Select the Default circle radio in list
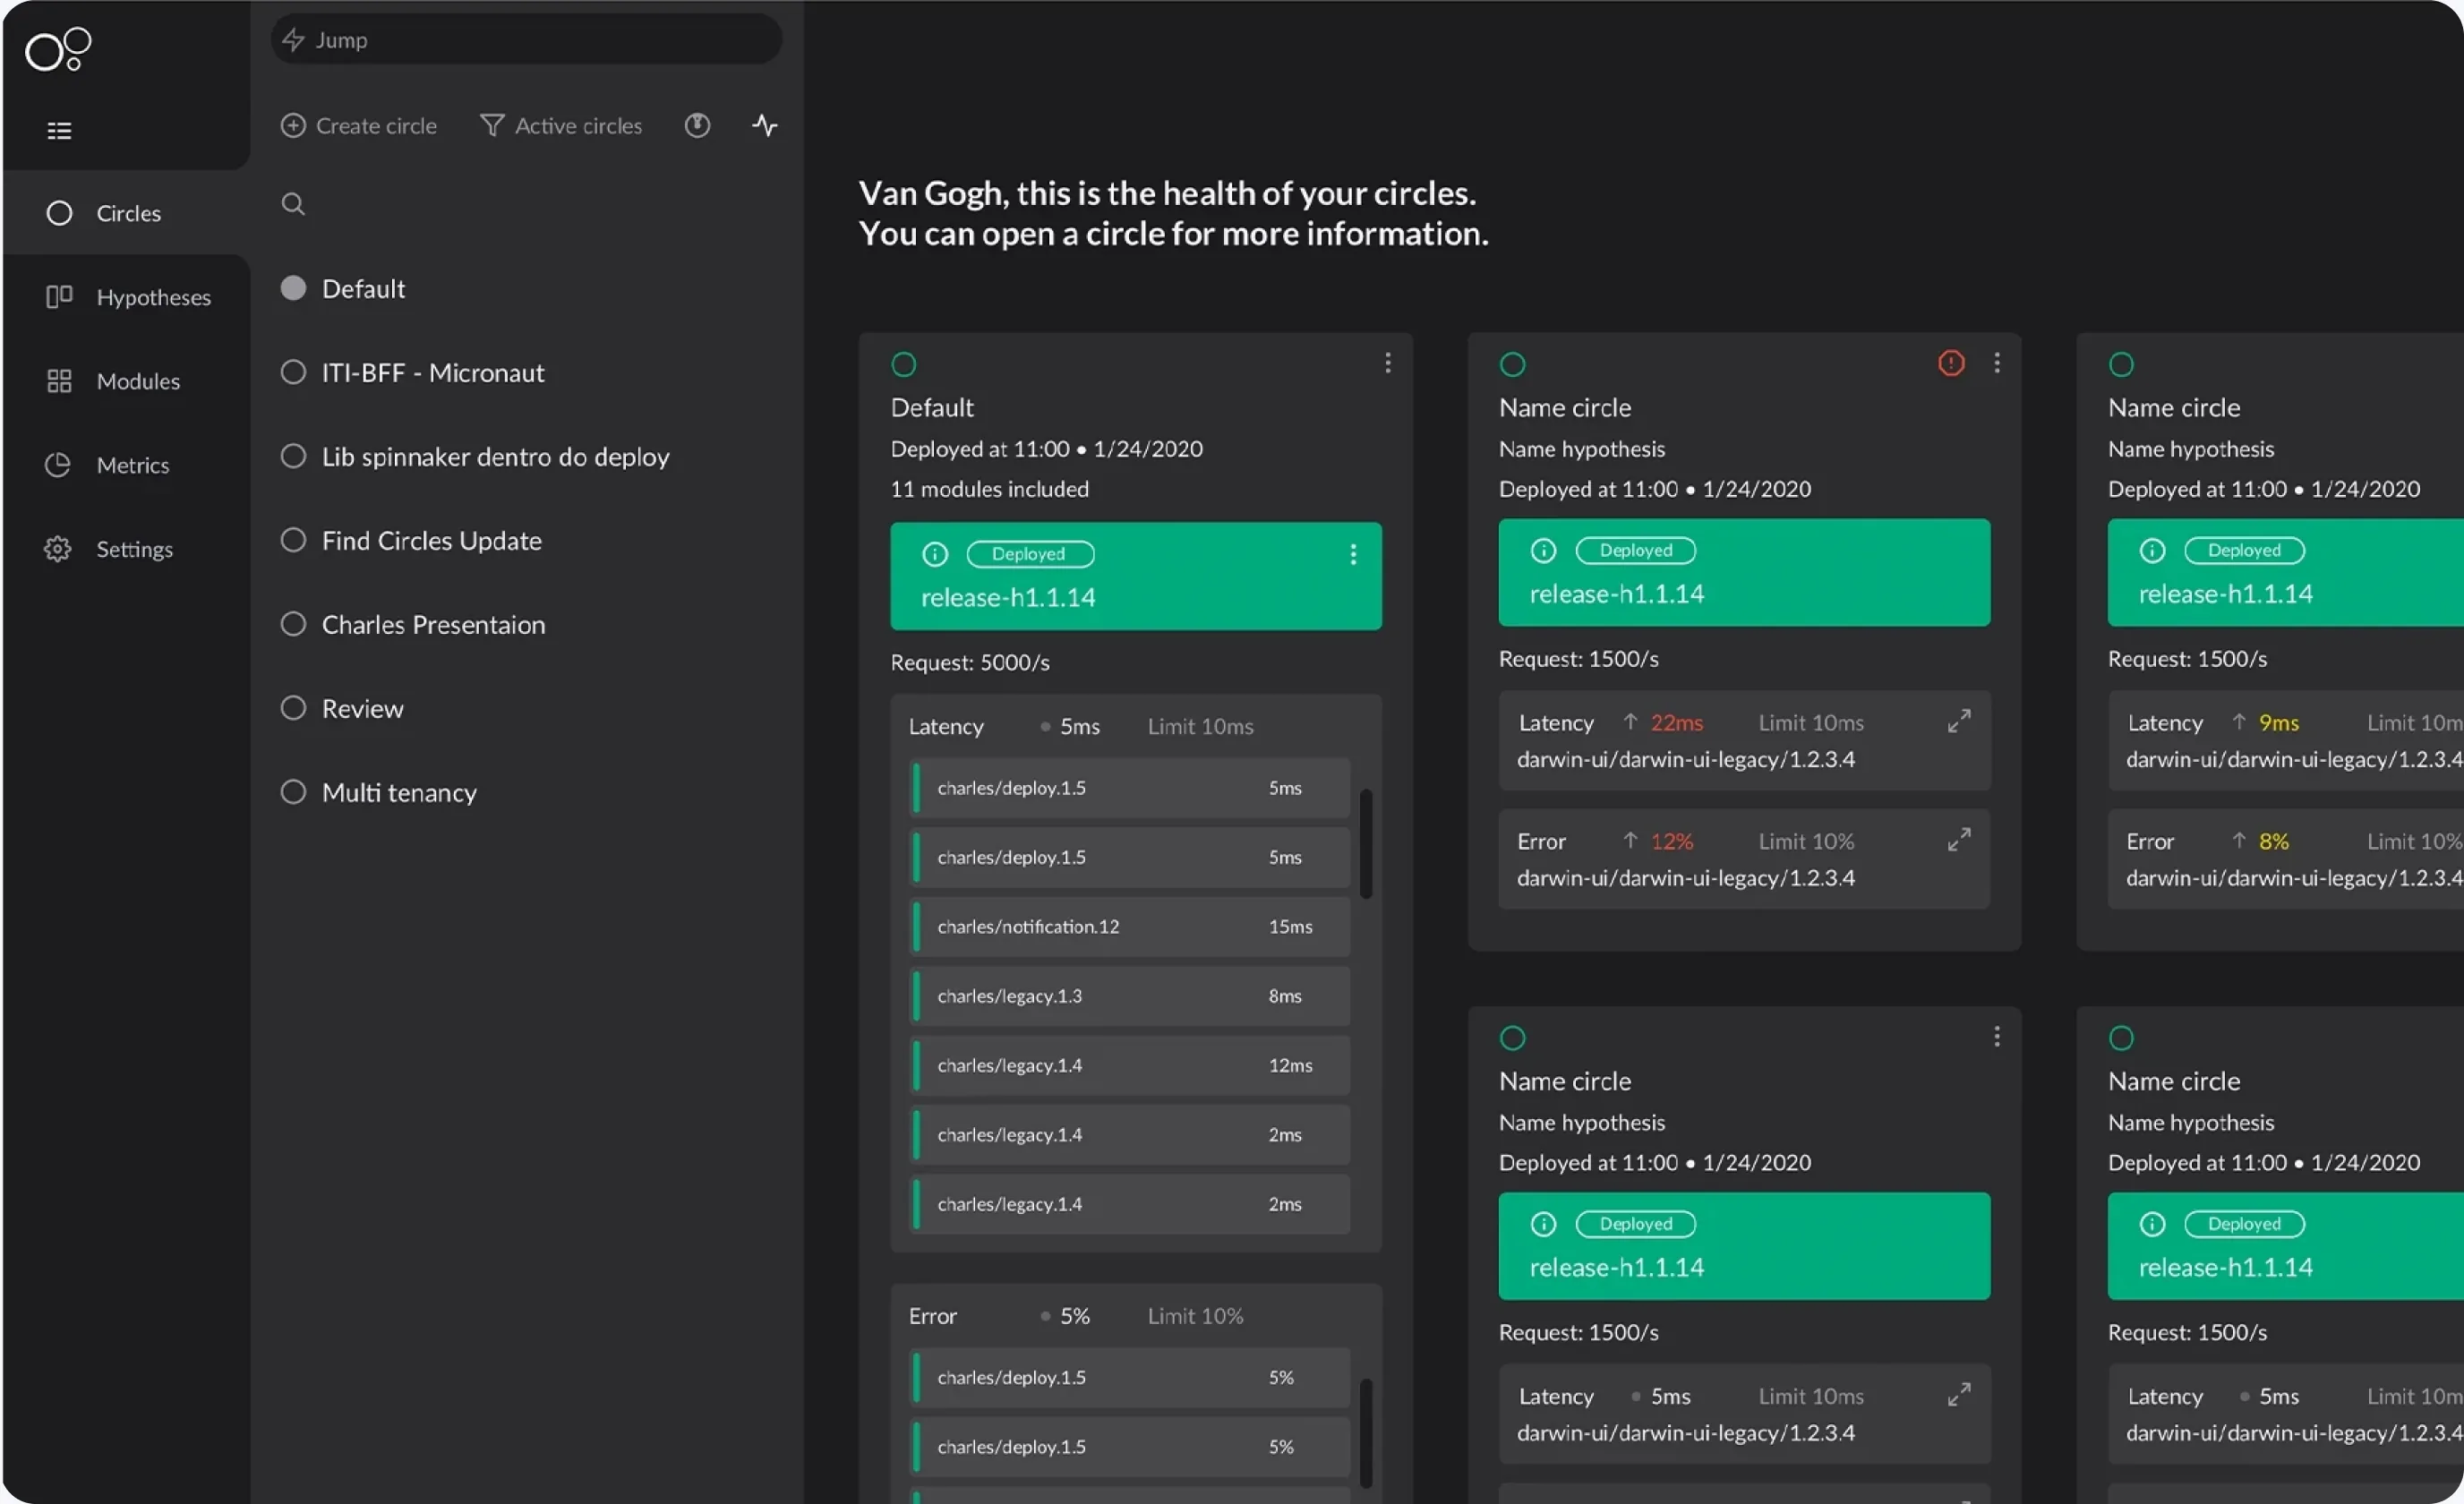2464x1504 pixels. point(293,288)
